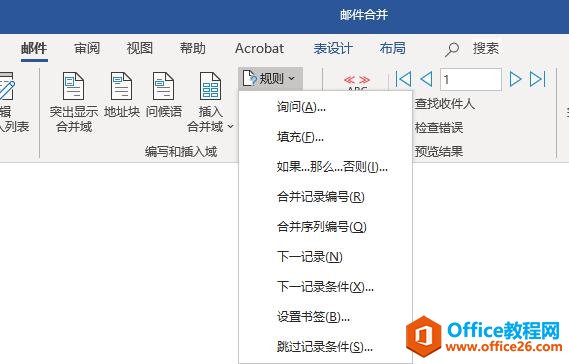The height and width of the screenshot is (364, 569).
Task: Click the record number input field
Action: point(471,79)
